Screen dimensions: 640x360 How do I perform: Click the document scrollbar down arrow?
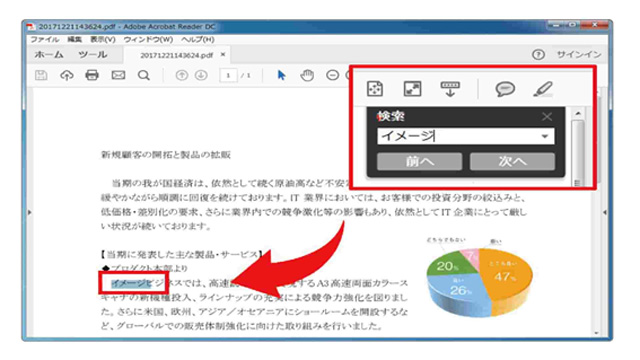pyautogui.click(x=596, y=333)
